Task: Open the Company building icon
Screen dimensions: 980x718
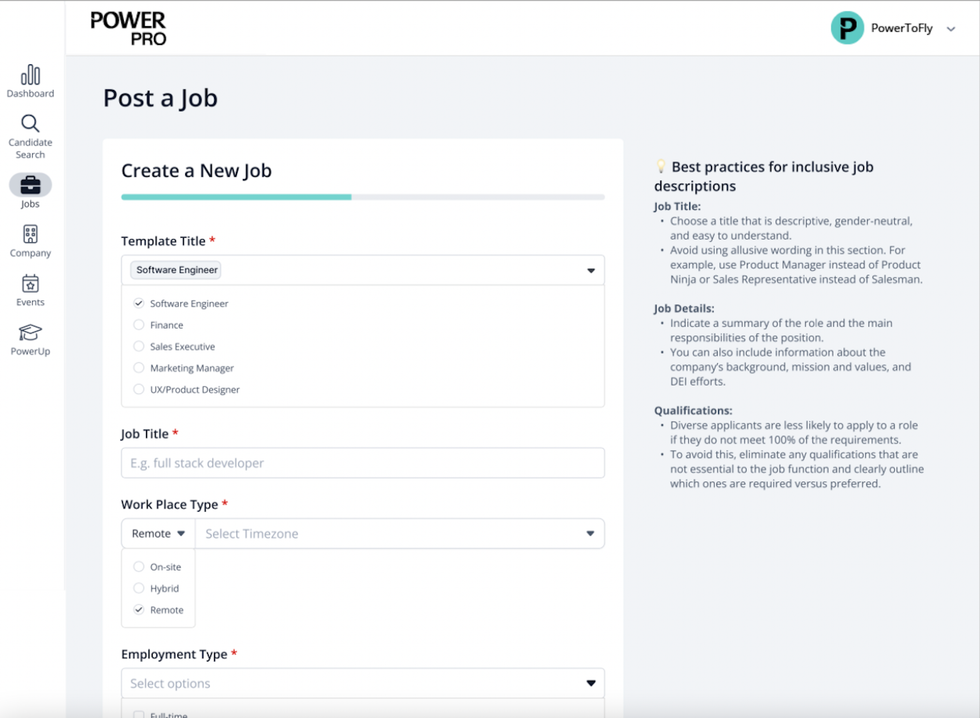Action: coord(31,235)
